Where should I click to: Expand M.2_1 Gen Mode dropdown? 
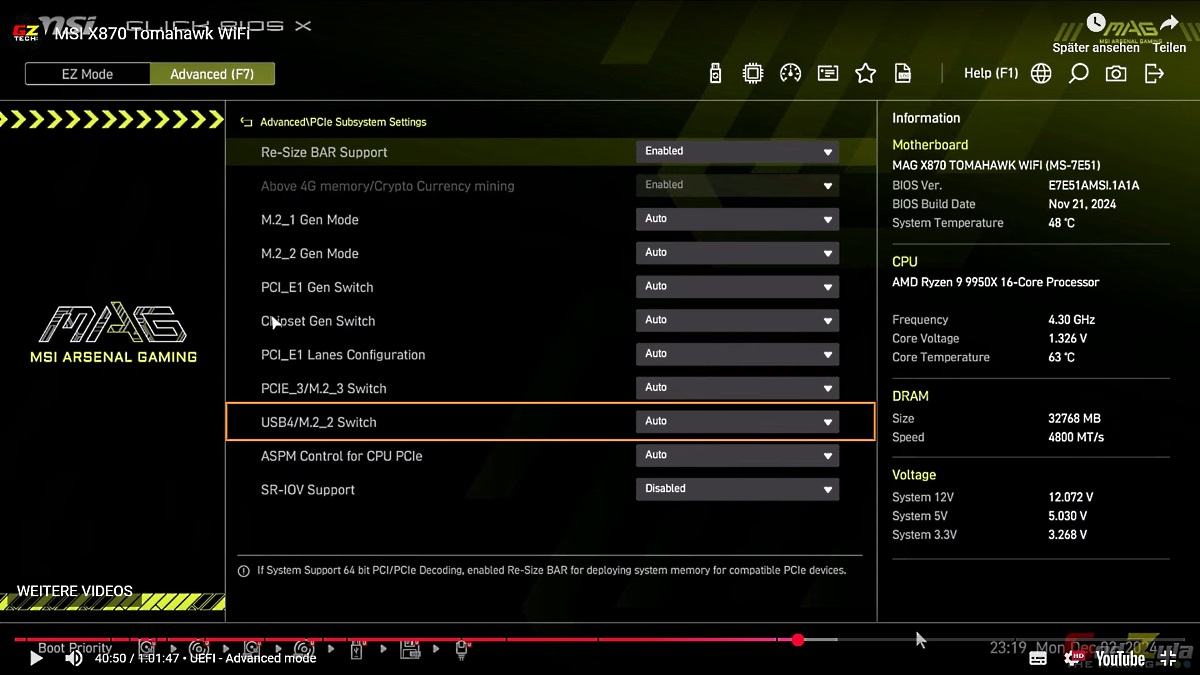point(737,219)
